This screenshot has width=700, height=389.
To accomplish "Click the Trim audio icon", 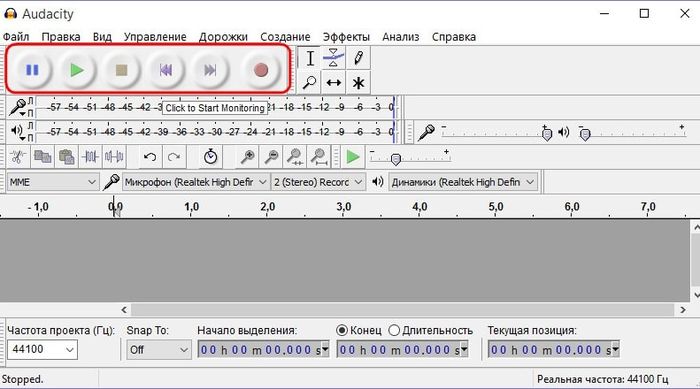I will (x=91, y=157).
